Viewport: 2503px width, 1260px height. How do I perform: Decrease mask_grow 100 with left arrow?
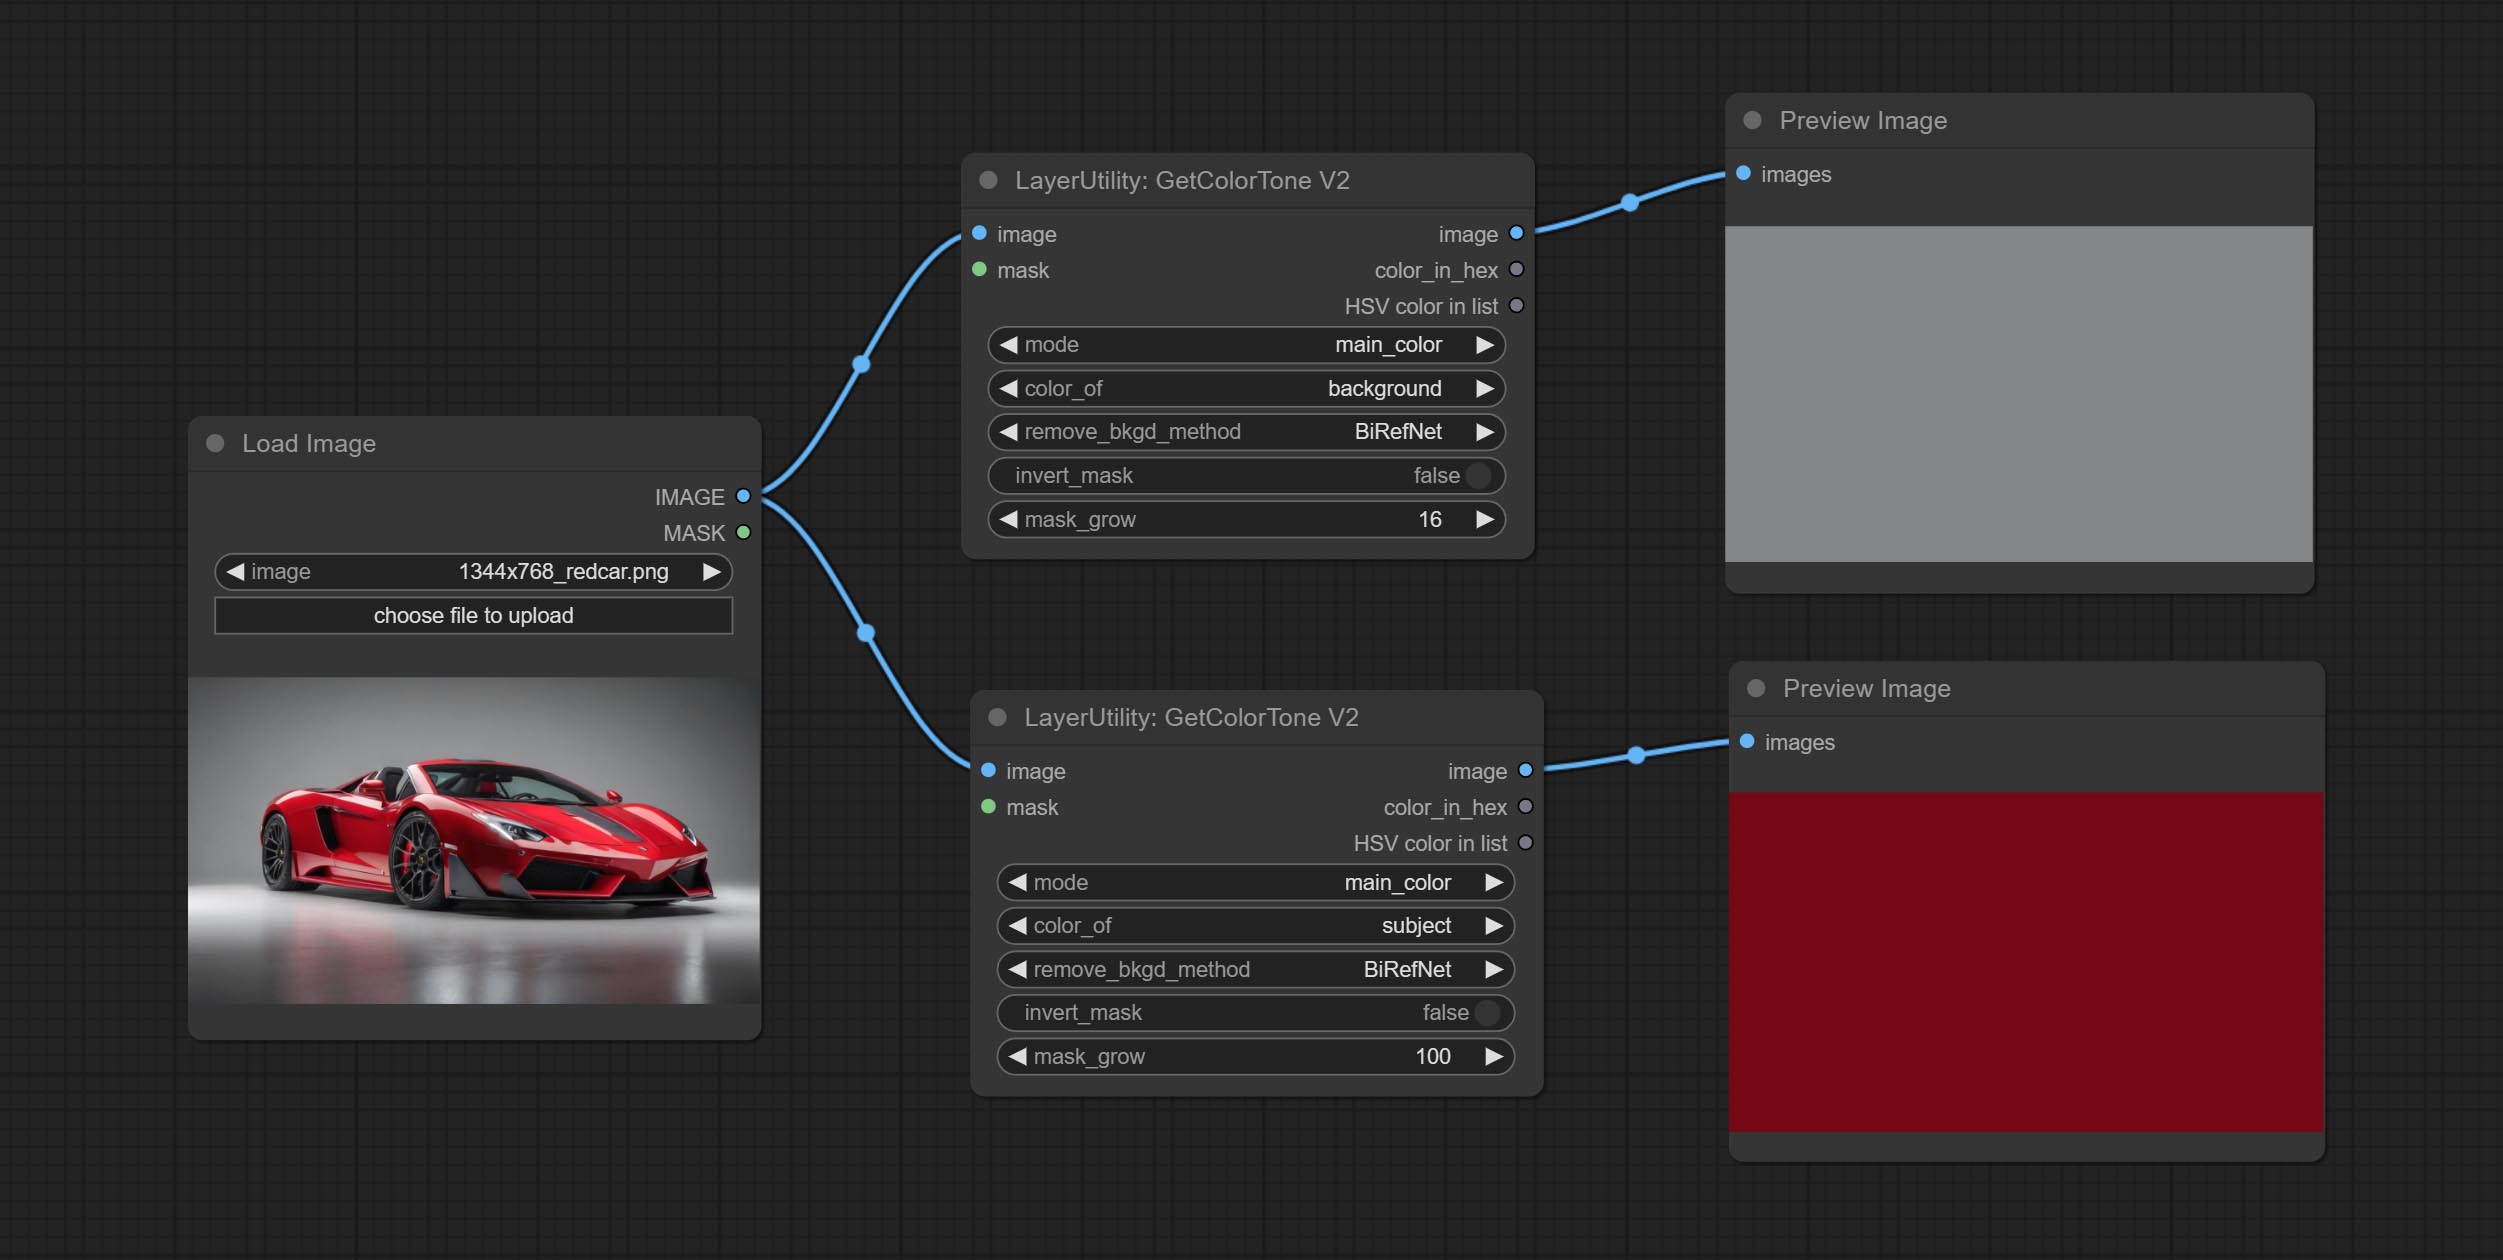pos(1017,1056)
